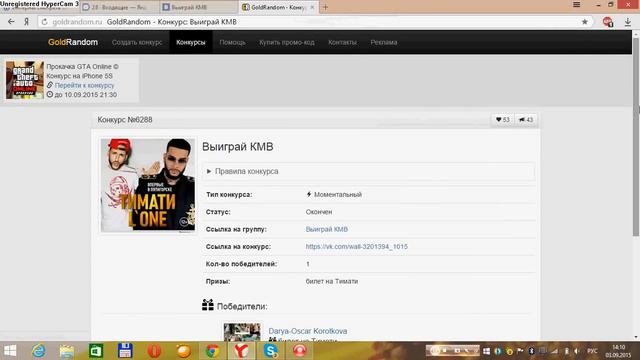
Task: Click the Конкурс №6288 header text
Action: 125,120
